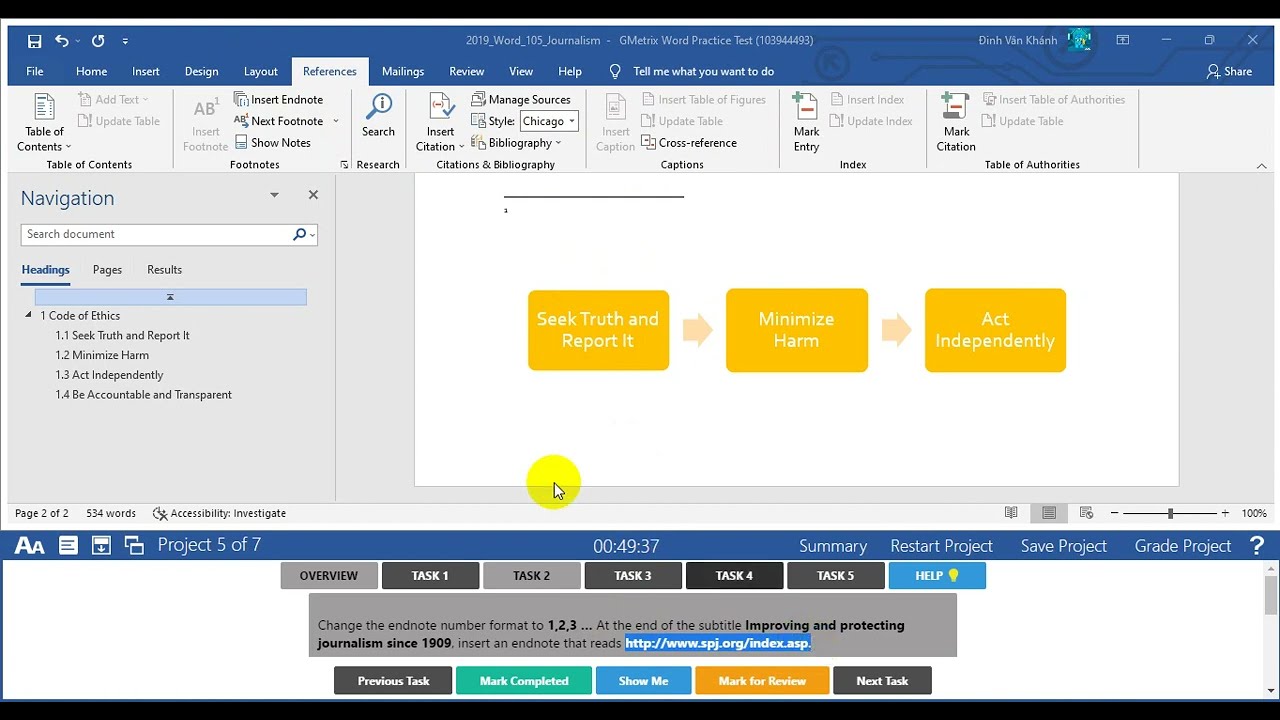This screenshot has height=720, width=1280.
Task: Click the jump-to-beginning bar in headings
Action: [170, 297]
